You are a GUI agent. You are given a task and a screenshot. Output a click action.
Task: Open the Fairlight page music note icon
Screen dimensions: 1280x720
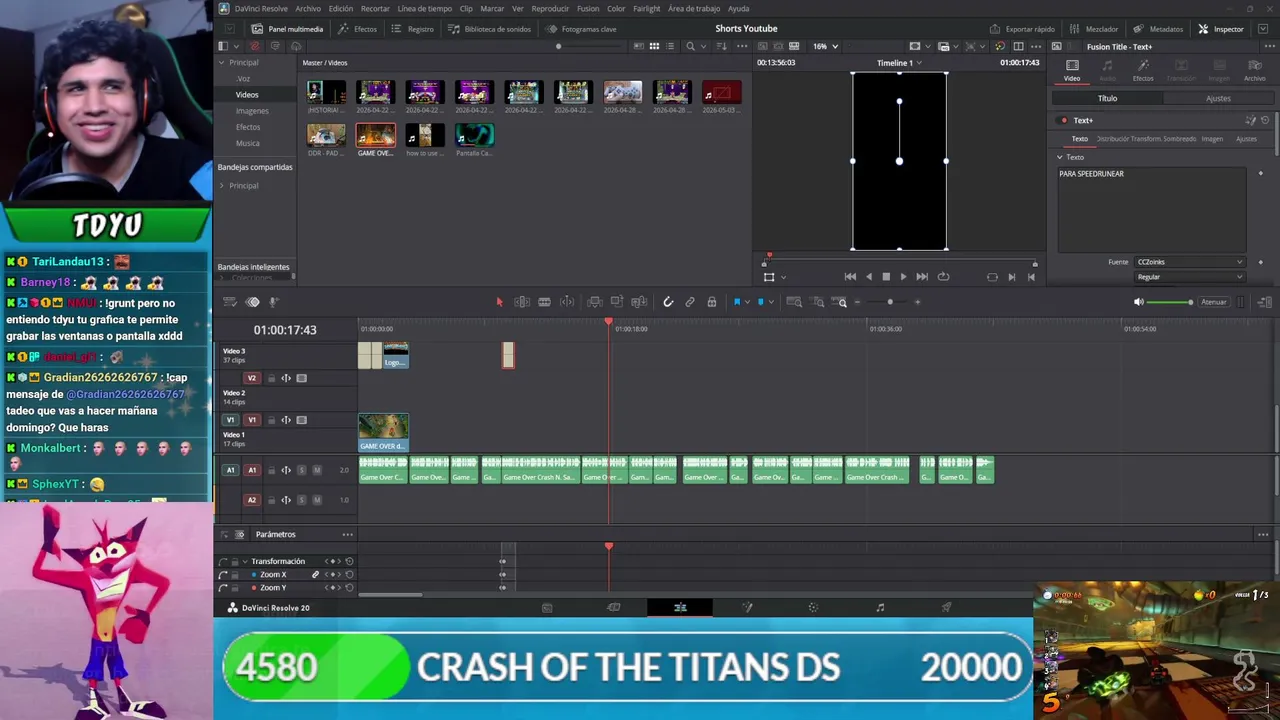(x=880, y=607)
